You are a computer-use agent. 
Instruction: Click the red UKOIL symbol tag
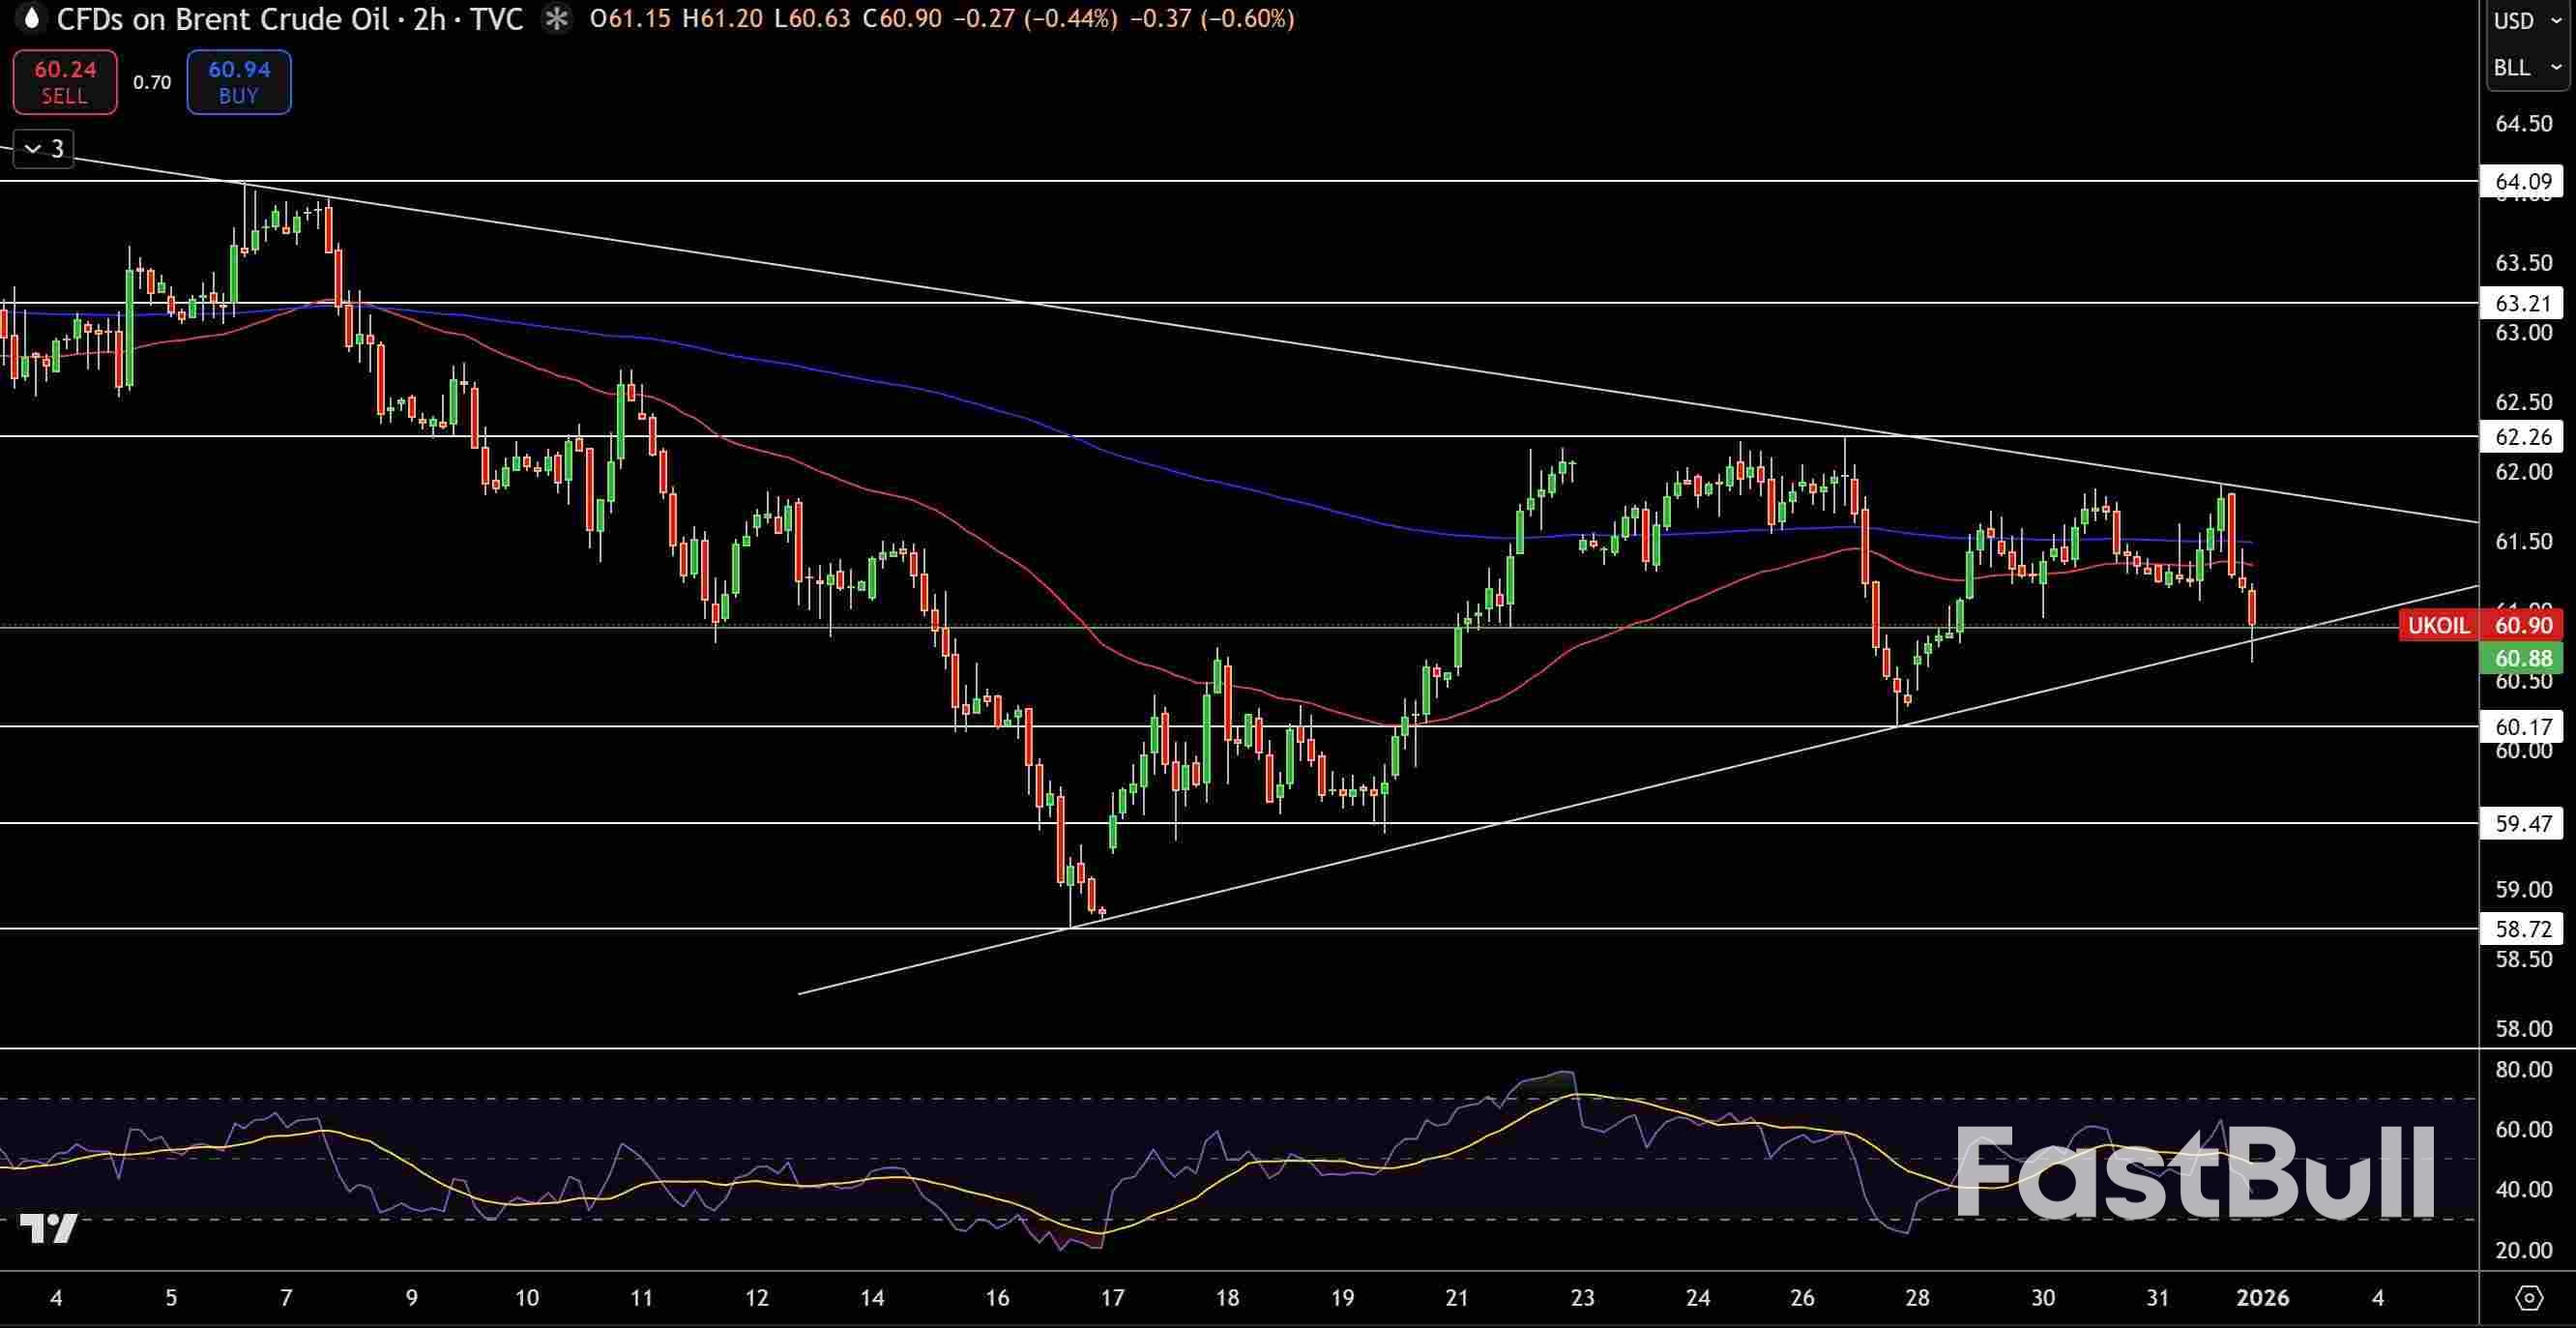(2438, 626)
